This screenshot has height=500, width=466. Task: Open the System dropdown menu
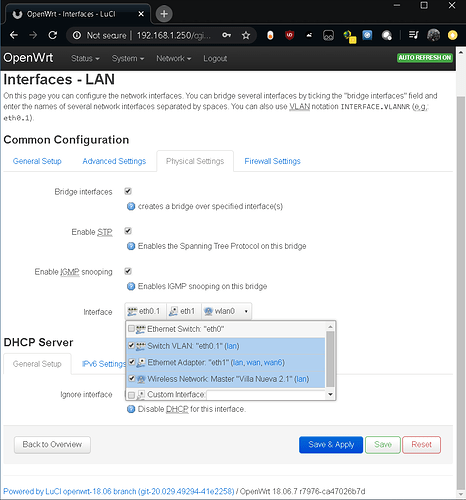tap(128, 58)
